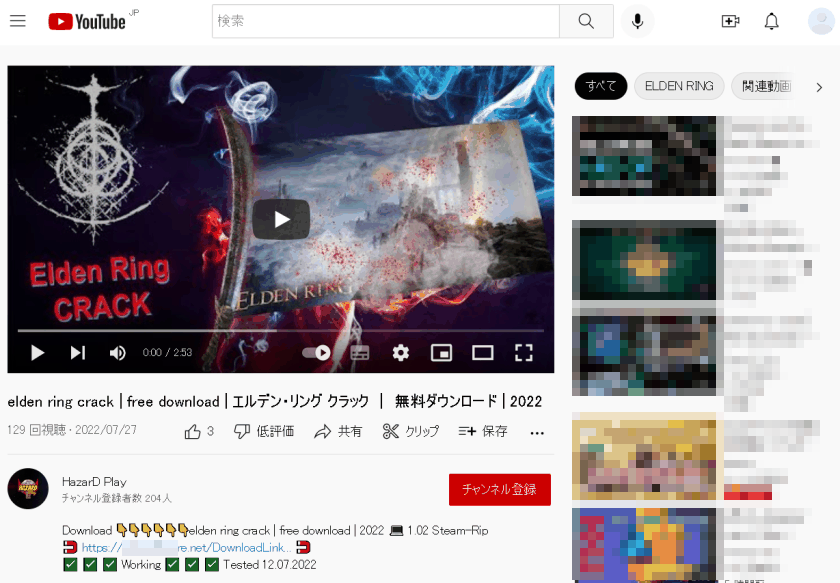Click '1.02 Steam-Rip' description text

click(448, 530)
